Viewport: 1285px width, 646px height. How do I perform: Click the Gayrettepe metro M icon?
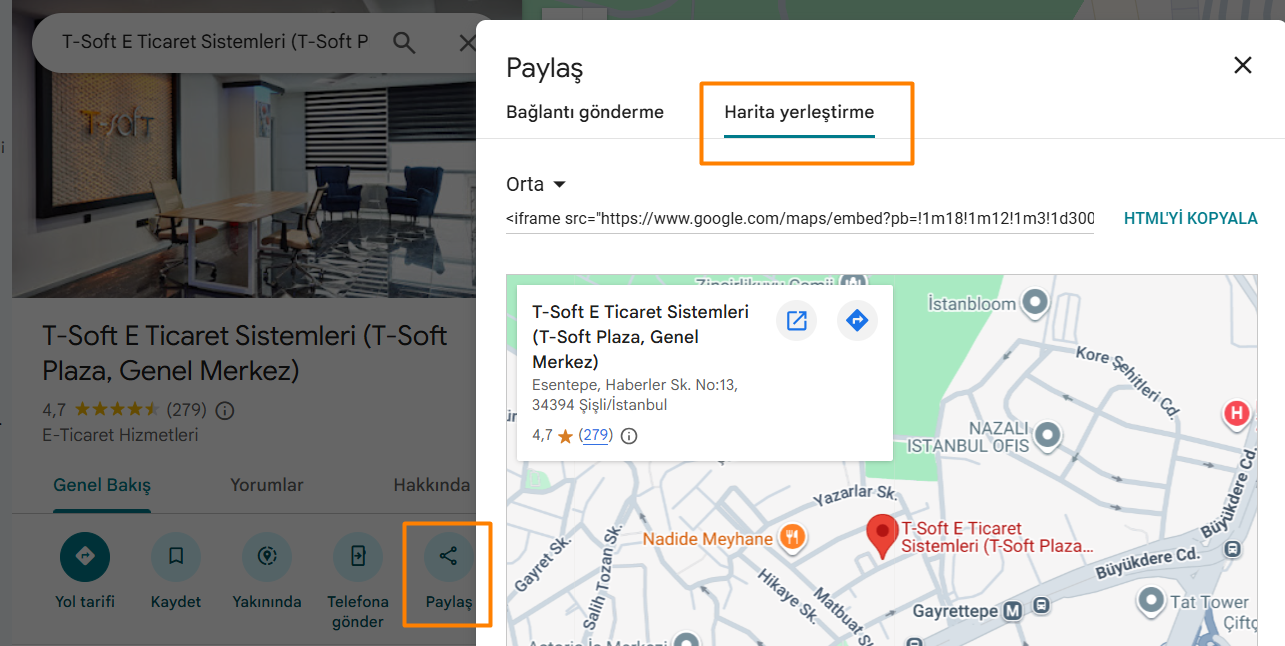pos(1013,609)
